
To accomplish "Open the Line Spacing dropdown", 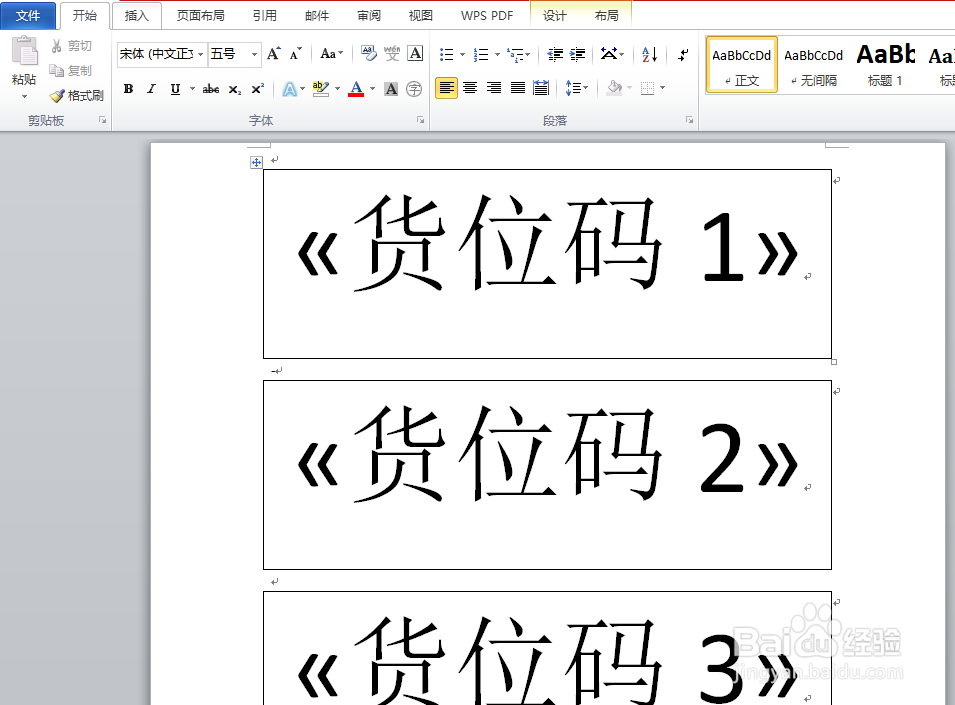I will (x=576, y=87).
